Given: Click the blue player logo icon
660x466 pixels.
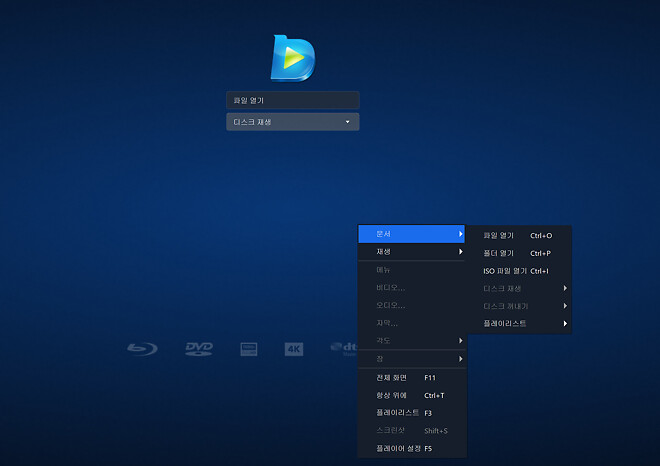Looking at the screenshot, I should [292, 58].
